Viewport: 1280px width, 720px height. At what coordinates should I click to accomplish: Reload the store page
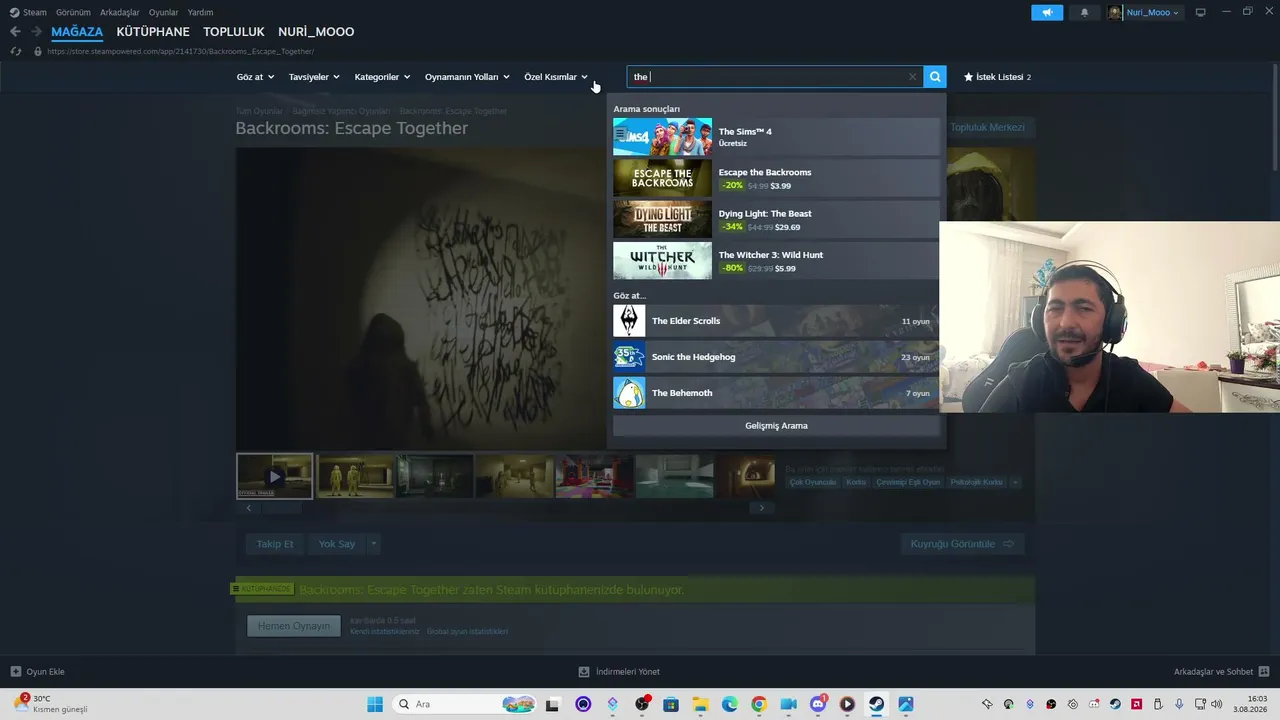pos(15,51)
